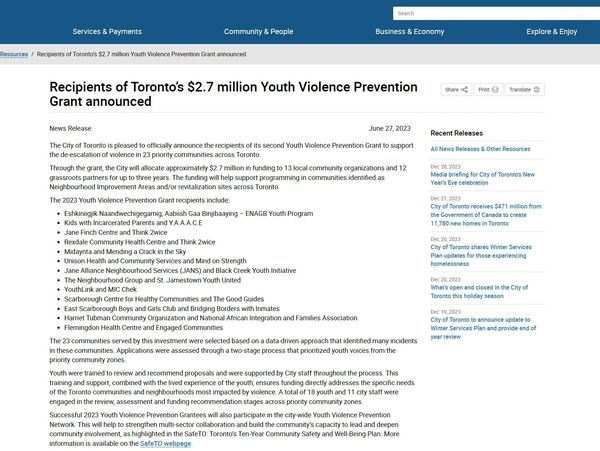Open the SafeTO webpage link
The height and width of the screenshot is (451, 600).
coord(166,443)
